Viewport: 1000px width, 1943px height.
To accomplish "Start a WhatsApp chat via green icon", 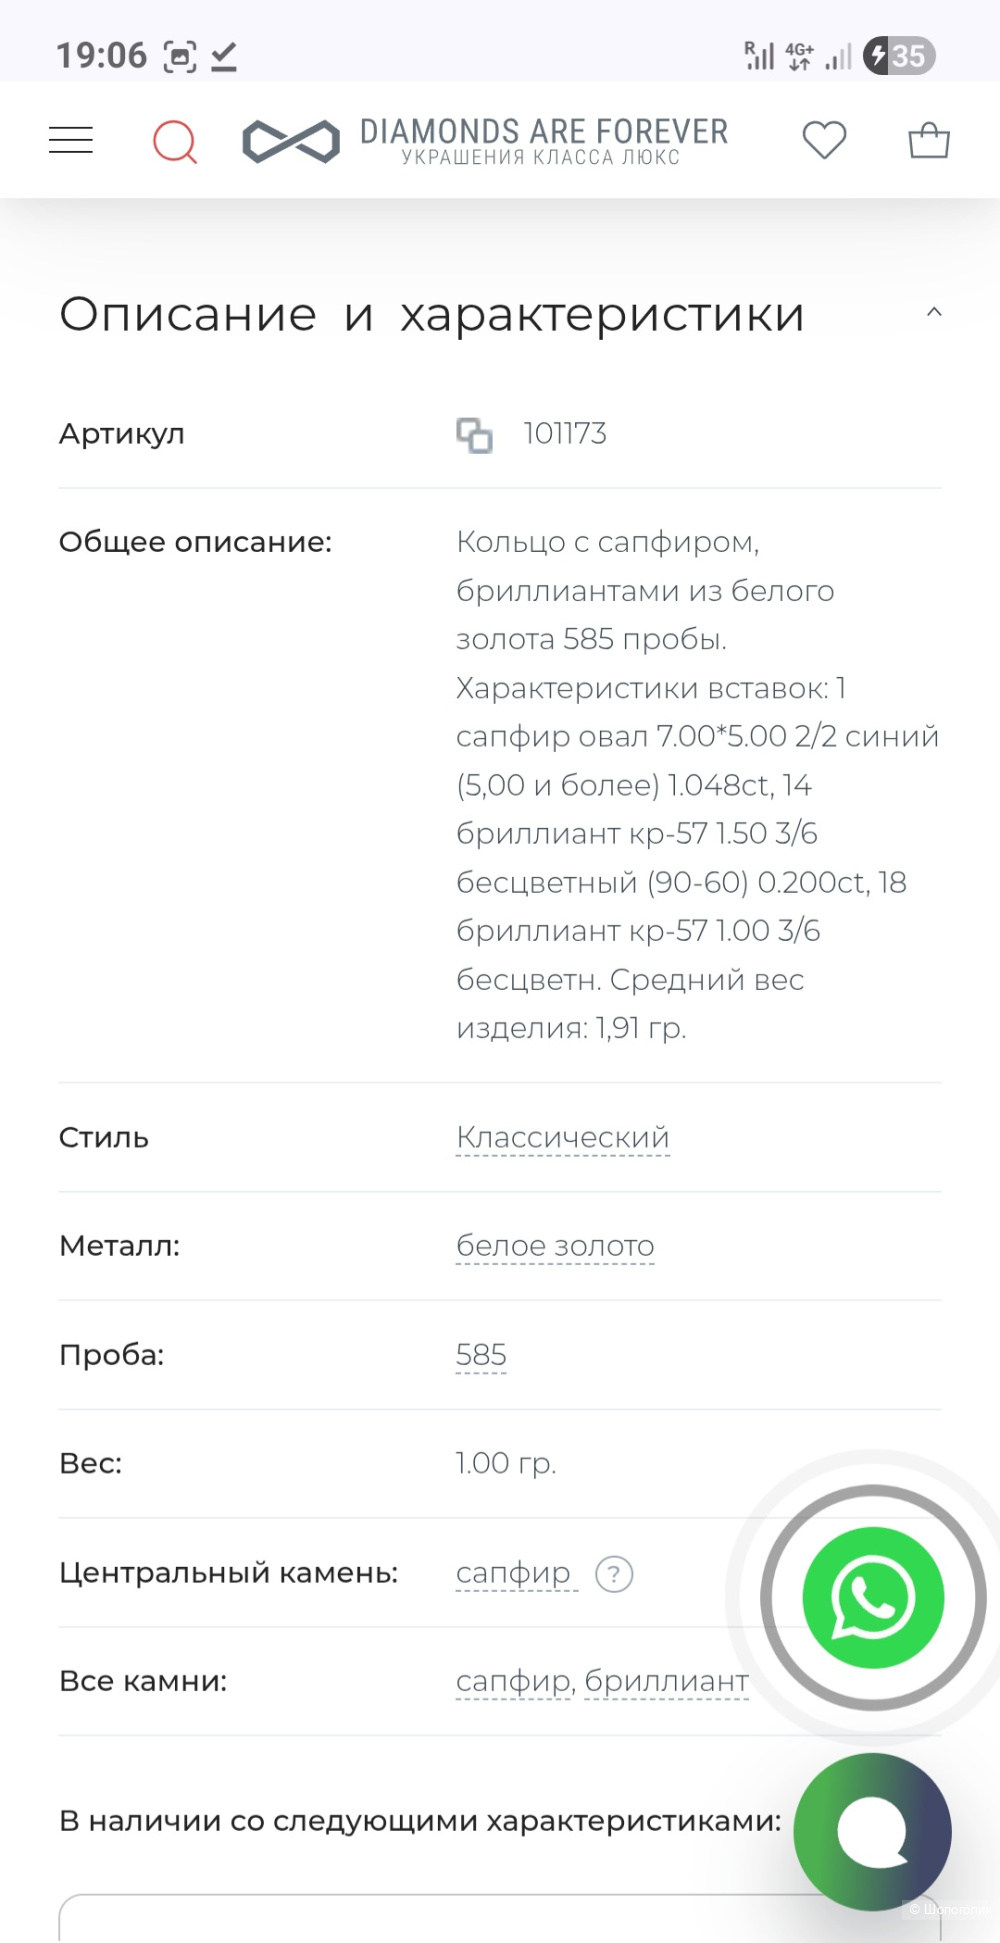I will click(x=871, y=1597).
